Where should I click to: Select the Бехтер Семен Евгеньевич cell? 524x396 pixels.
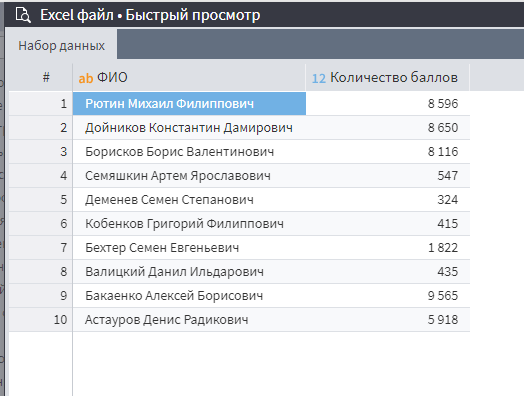click(x=189, y=248)
